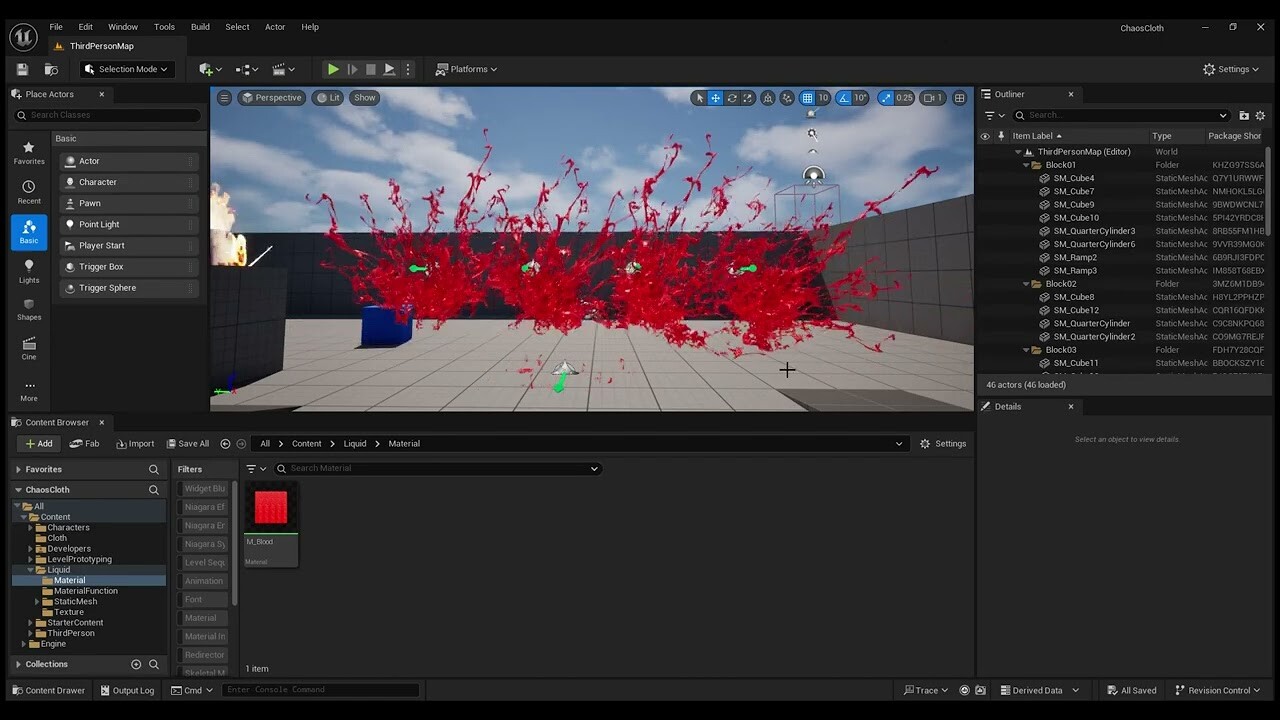Viewport: 1280px width, 720px height.
Task: Toggle scale snapping in the viewport
Action: coord(886,98)
